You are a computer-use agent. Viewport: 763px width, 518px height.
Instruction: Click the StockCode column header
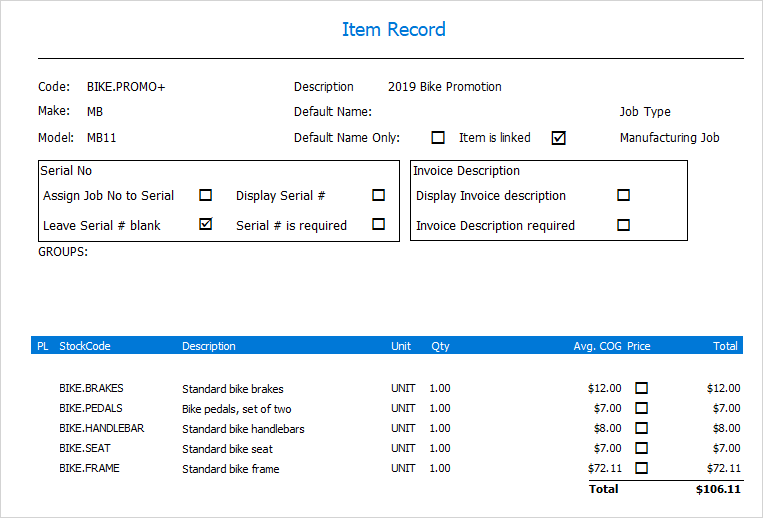tap(85, 346)
